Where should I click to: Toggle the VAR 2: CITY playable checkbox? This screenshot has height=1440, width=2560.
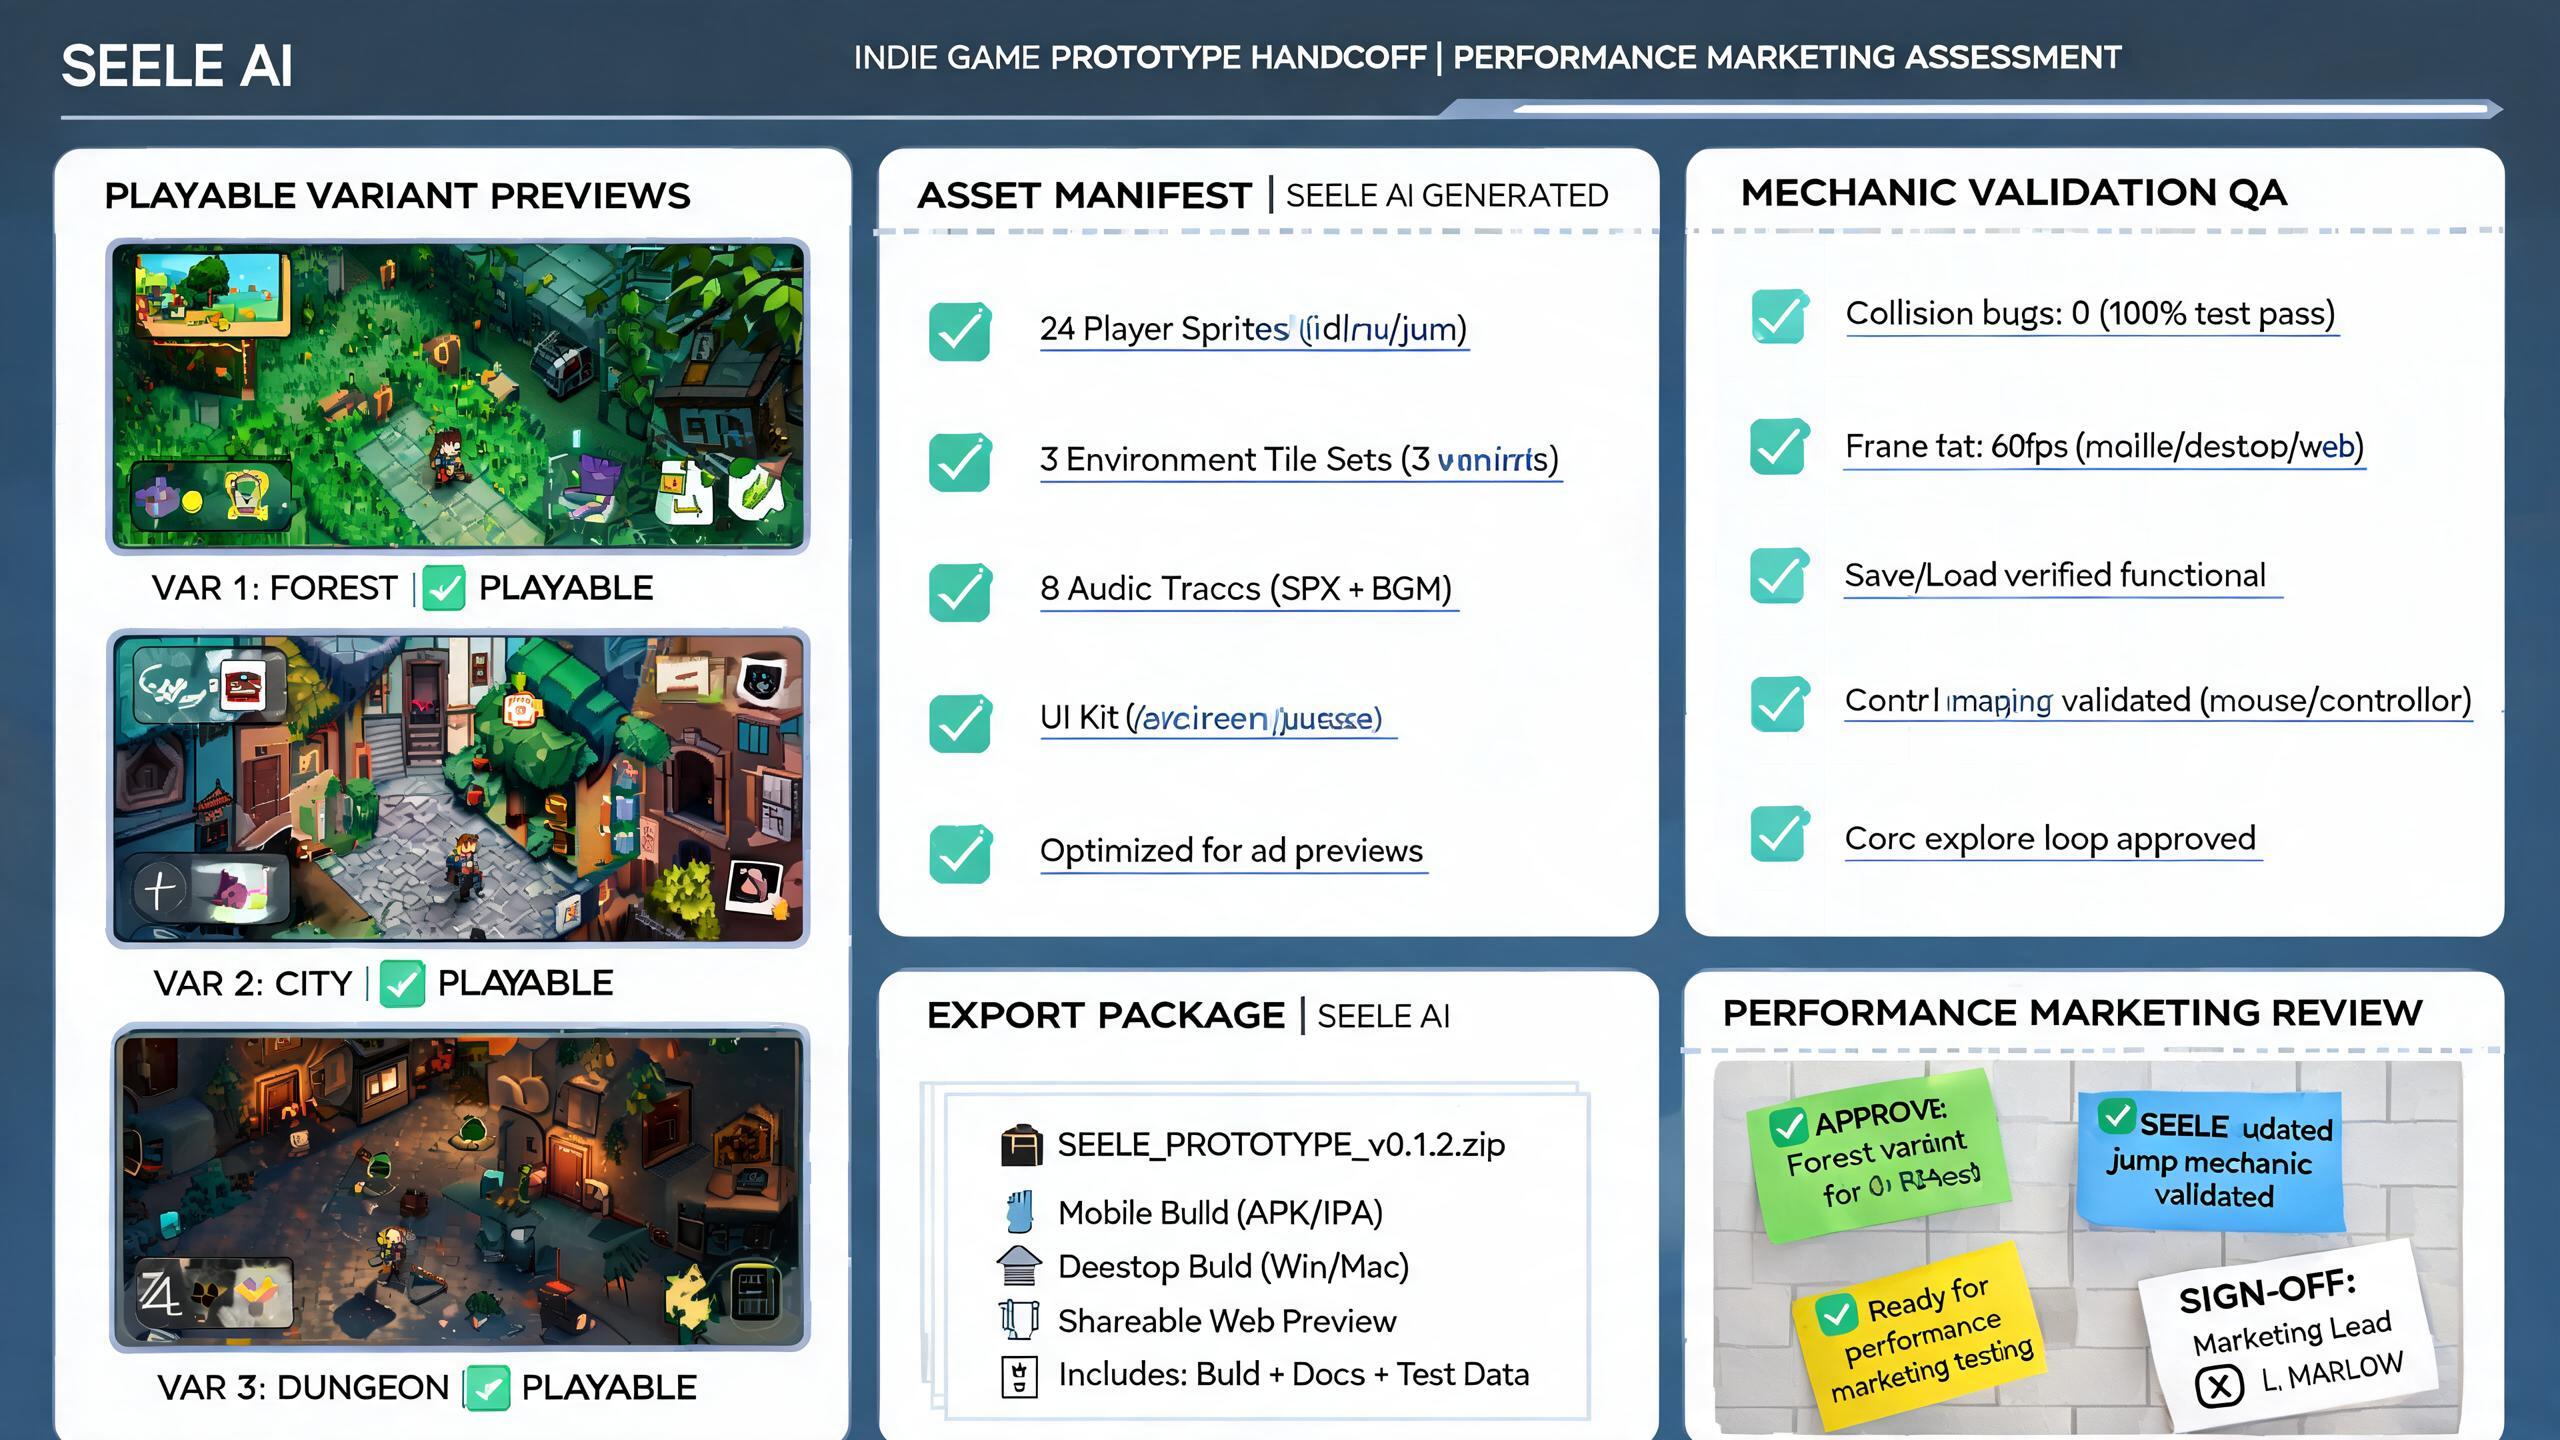point(402,983)
